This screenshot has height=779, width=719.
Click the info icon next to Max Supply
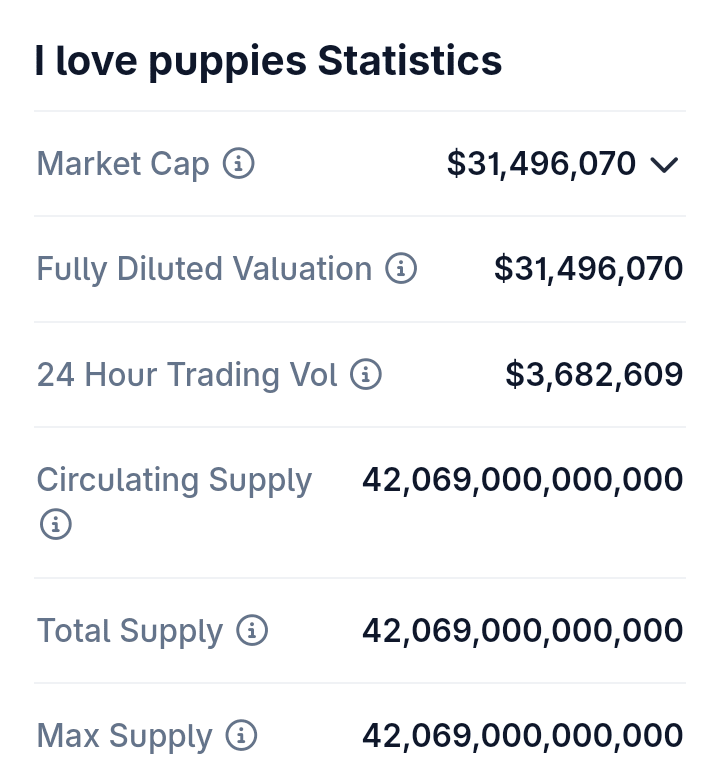[241, 737]
